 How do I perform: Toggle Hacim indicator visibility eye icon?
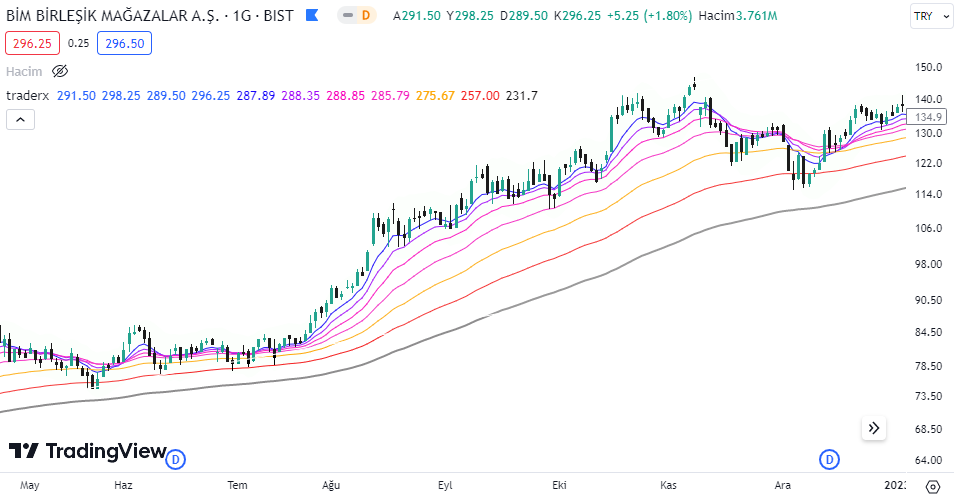pos(60,71)
